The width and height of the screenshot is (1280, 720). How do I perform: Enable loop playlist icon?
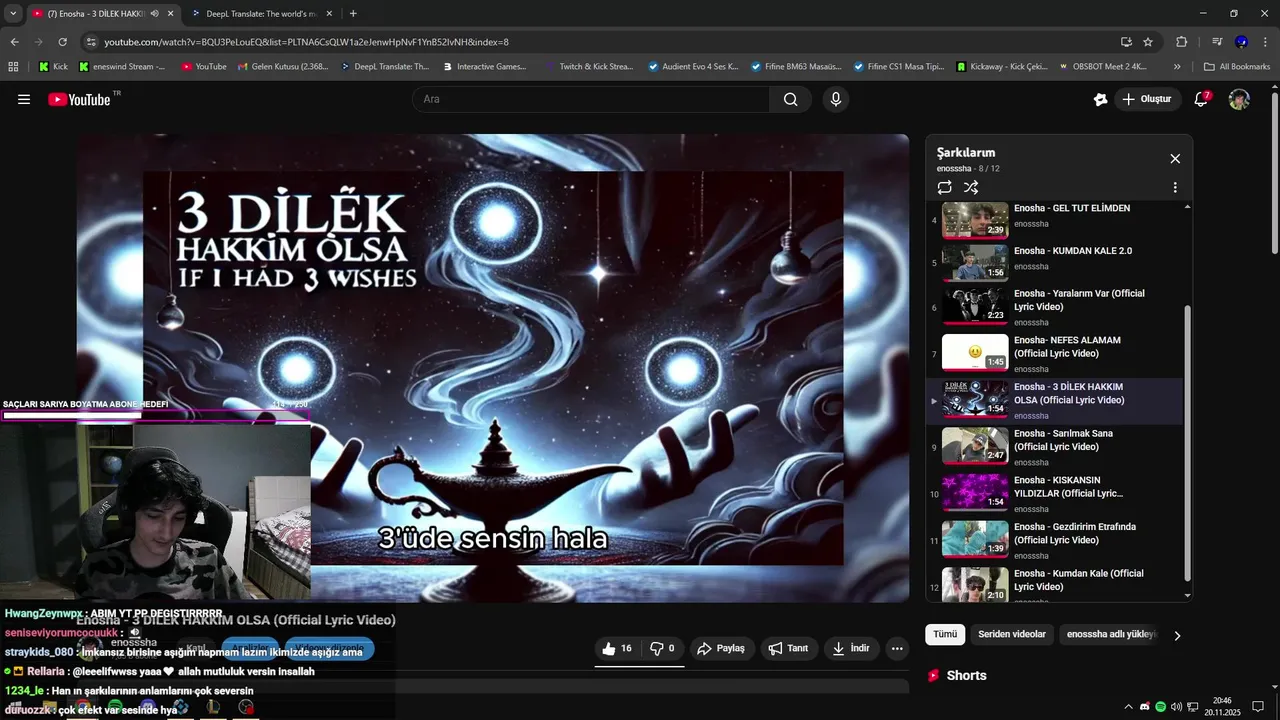click(x=944, y=187)
